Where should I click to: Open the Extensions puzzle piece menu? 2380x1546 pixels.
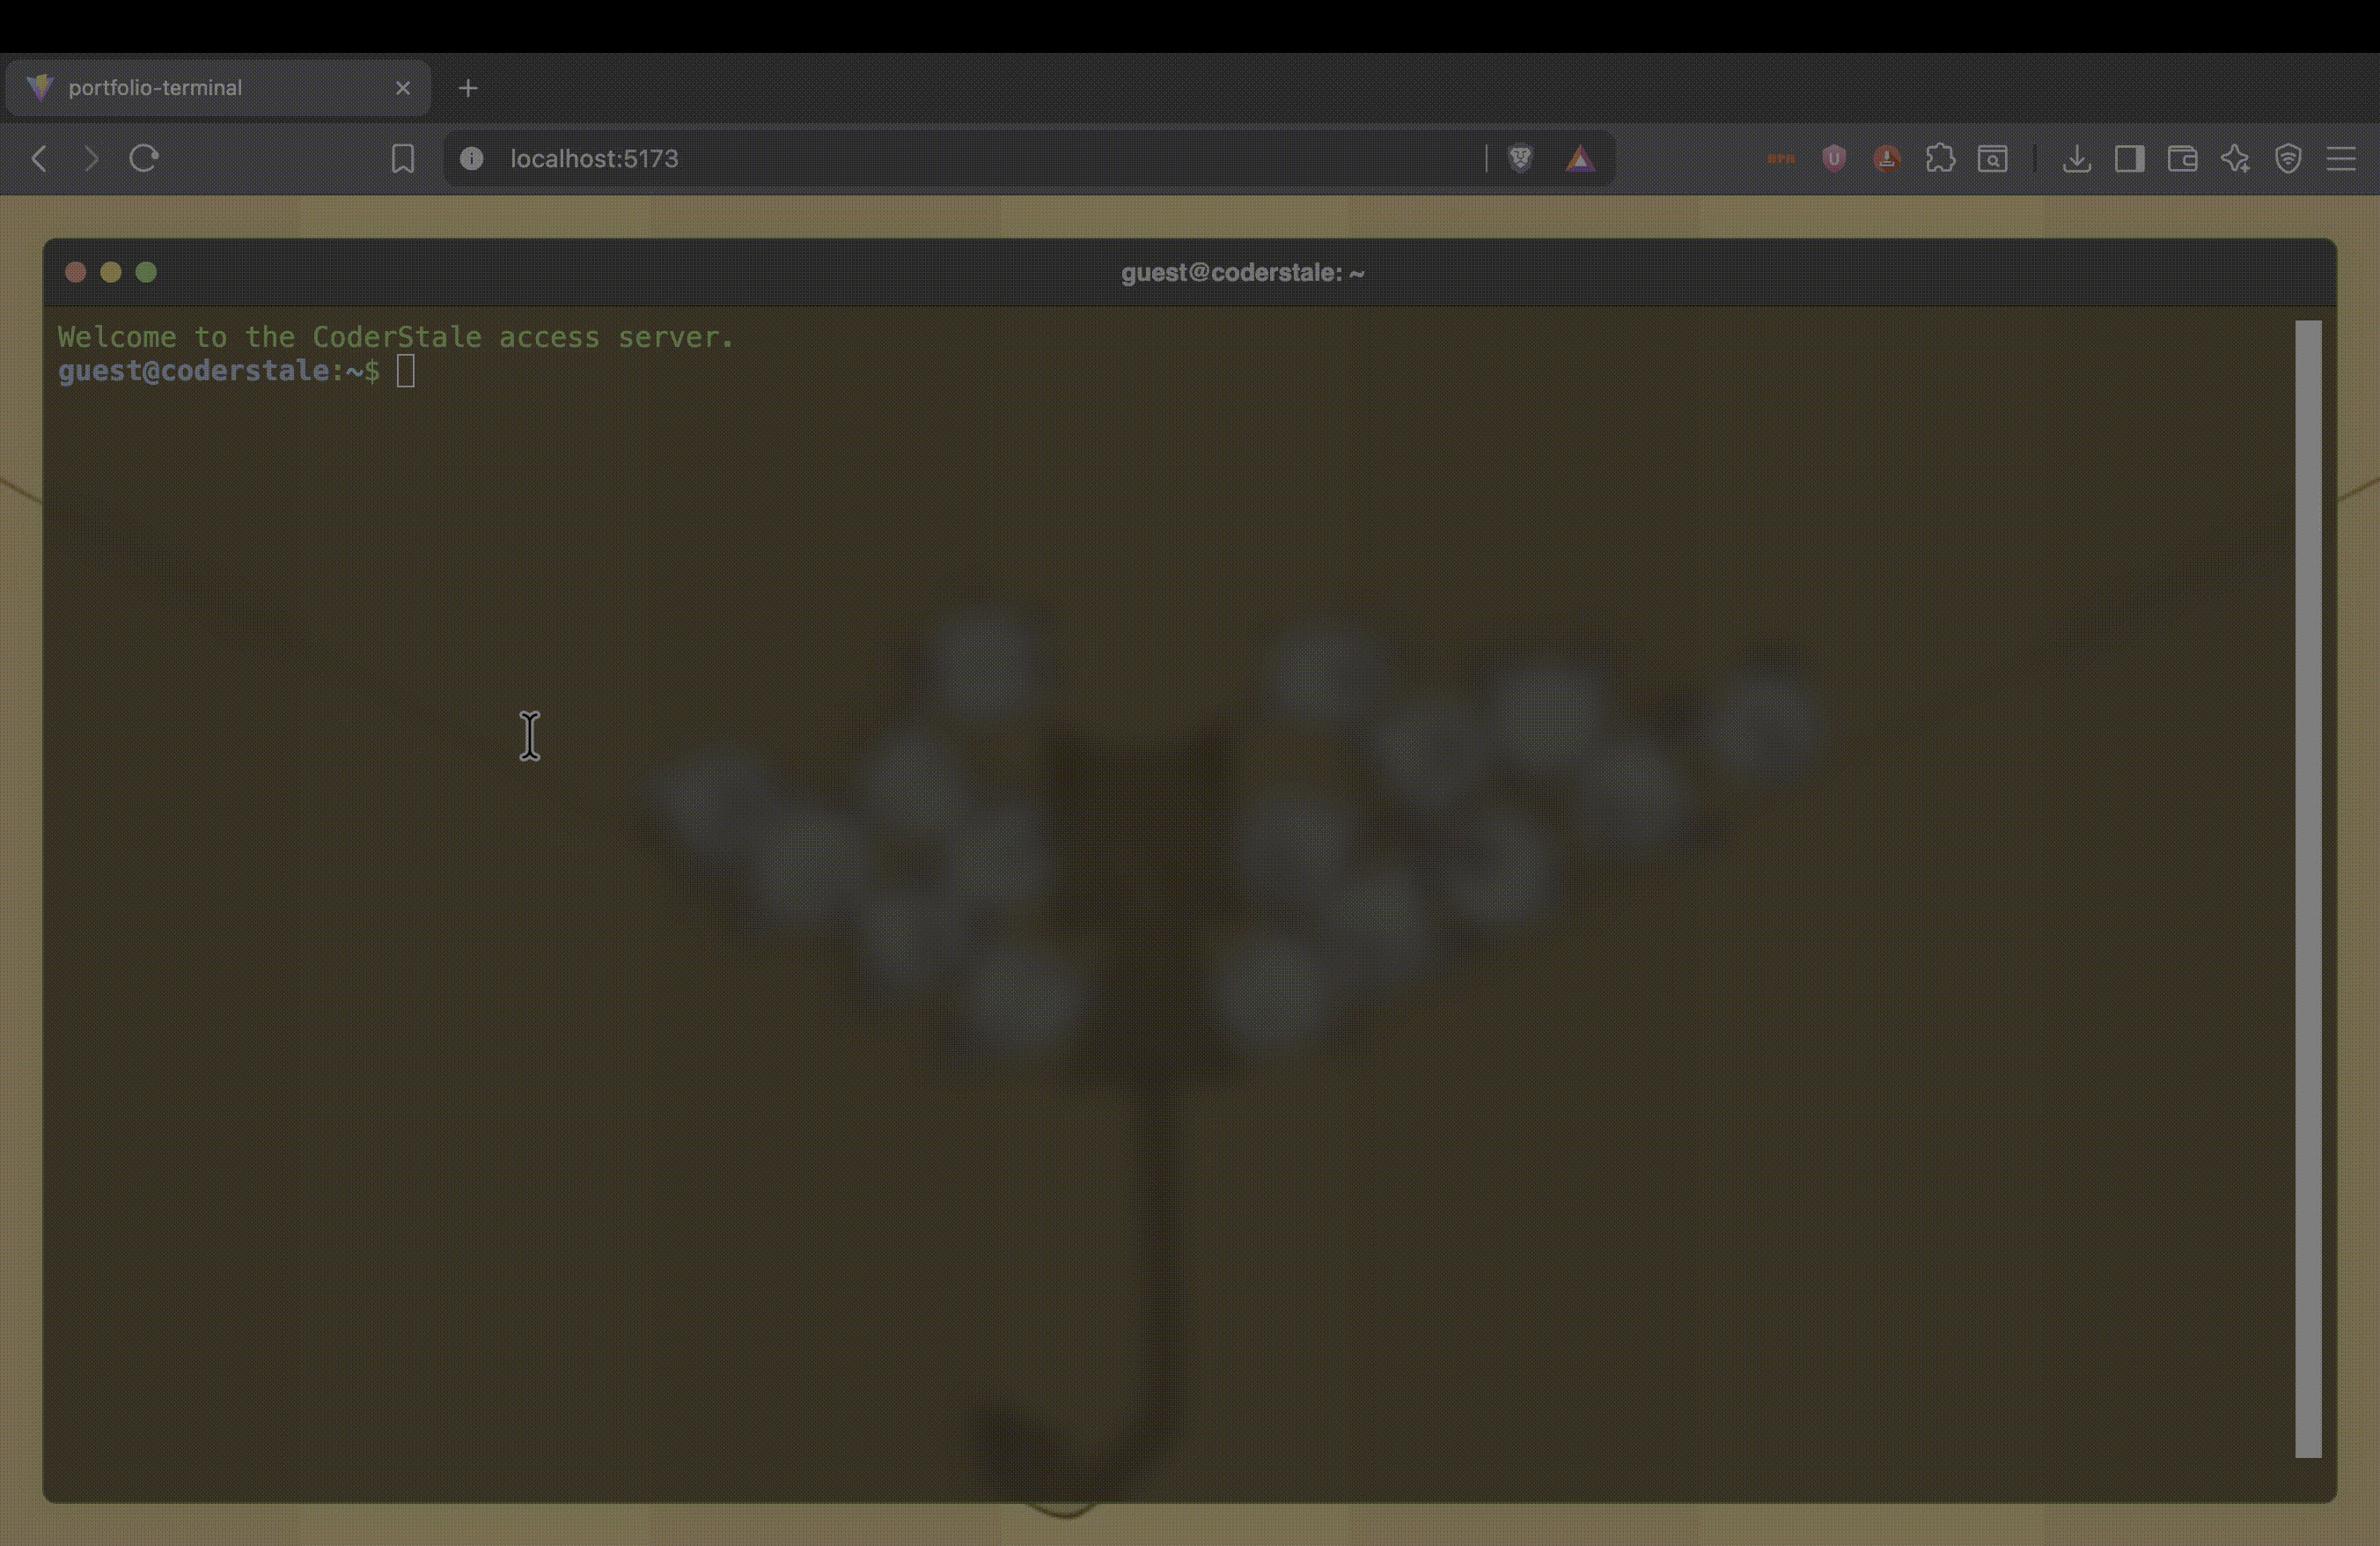[x=1940, y=158]
